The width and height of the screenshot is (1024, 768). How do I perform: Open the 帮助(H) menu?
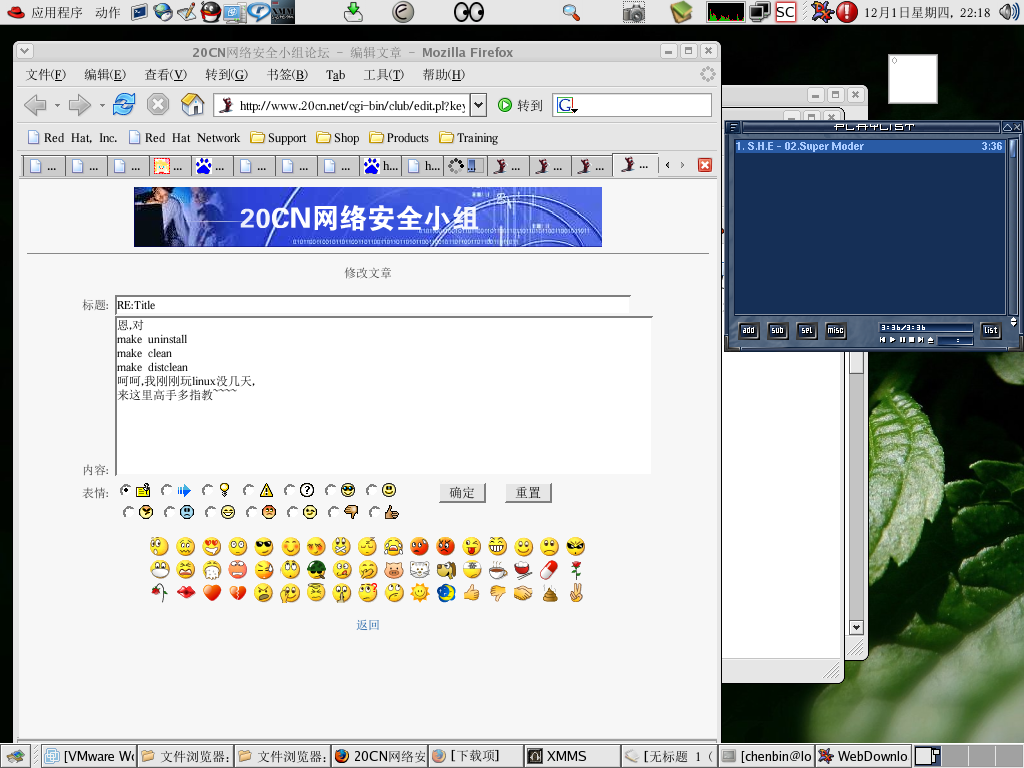(444, 75)
